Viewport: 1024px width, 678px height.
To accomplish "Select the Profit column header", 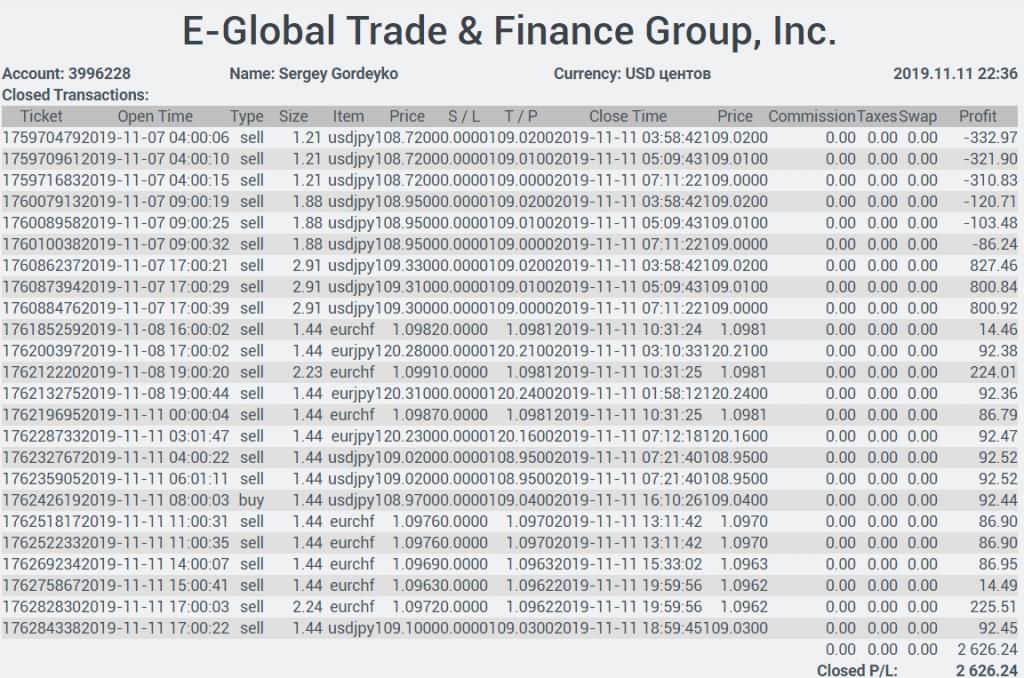I will (x=978, y=116).
